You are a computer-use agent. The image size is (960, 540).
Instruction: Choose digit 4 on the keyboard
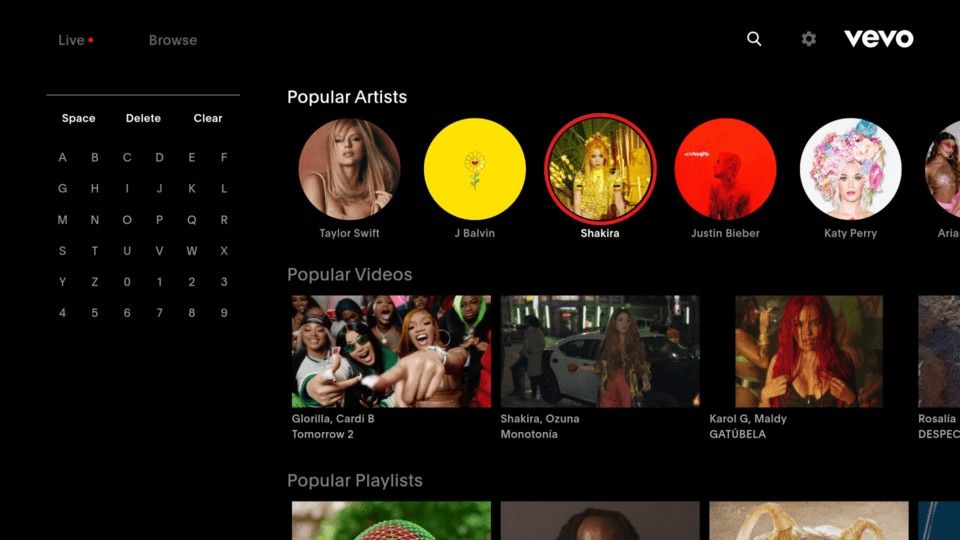62,313
